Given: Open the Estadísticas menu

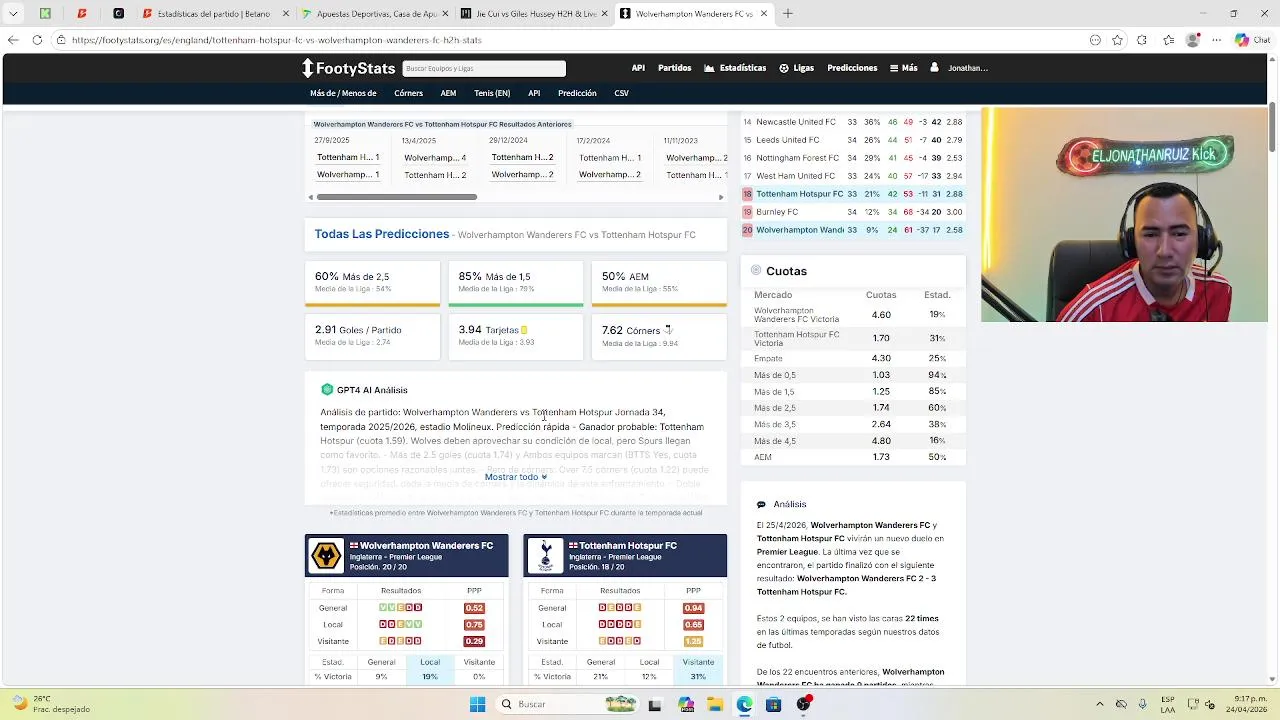Looking at the screenshot, I should point(735,68).
